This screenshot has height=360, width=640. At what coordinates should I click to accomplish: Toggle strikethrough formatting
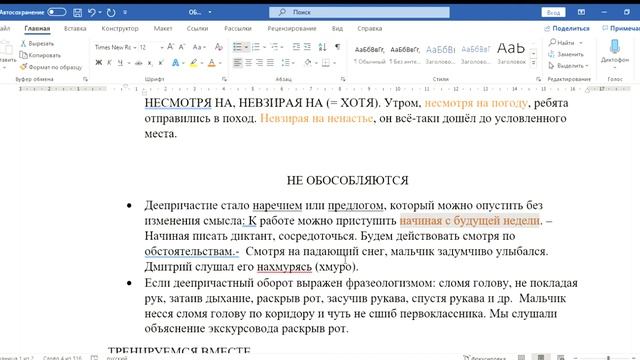tap(139, 63)
